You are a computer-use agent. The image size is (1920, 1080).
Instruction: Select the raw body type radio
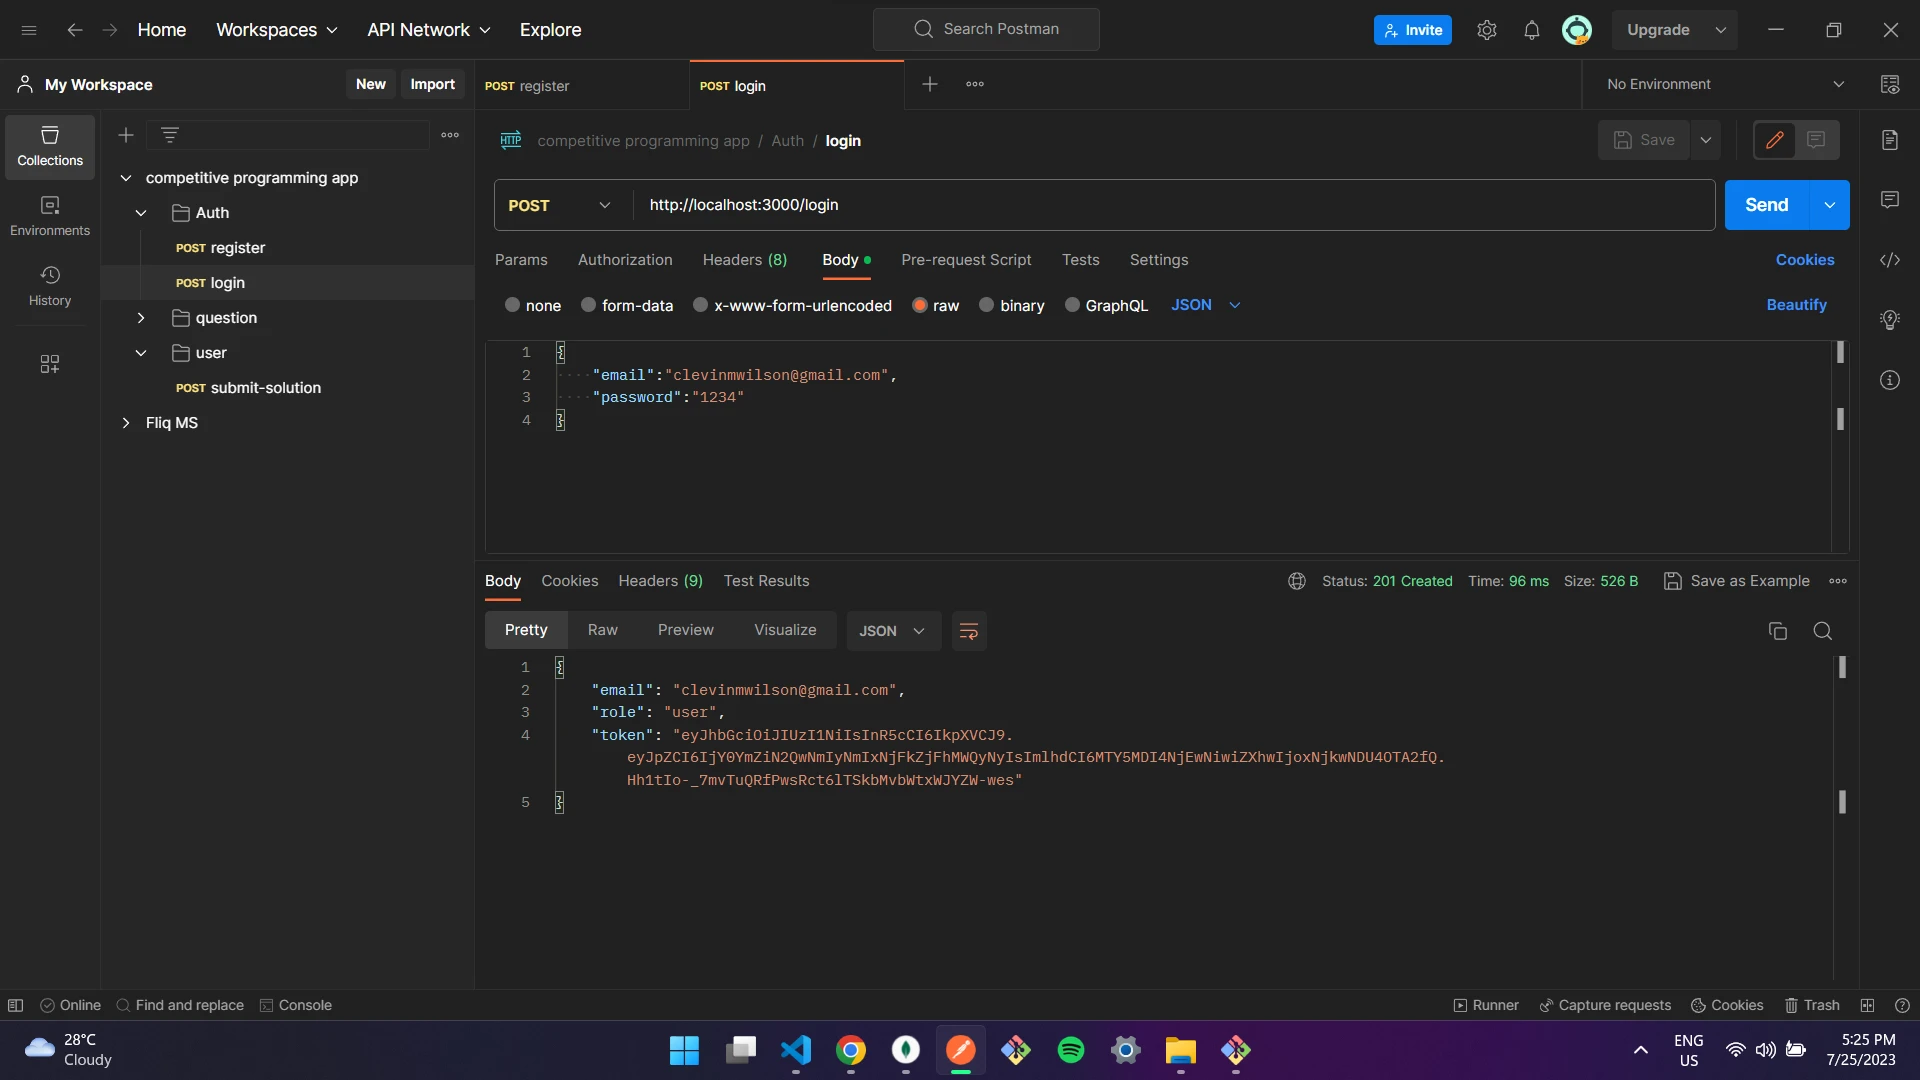click(x=920, y=305)
